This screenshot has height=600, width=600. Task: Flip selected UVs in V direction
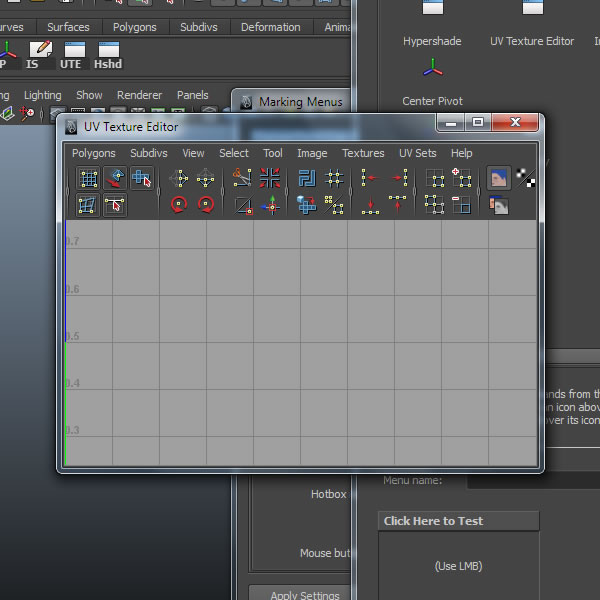click(205, 178)
